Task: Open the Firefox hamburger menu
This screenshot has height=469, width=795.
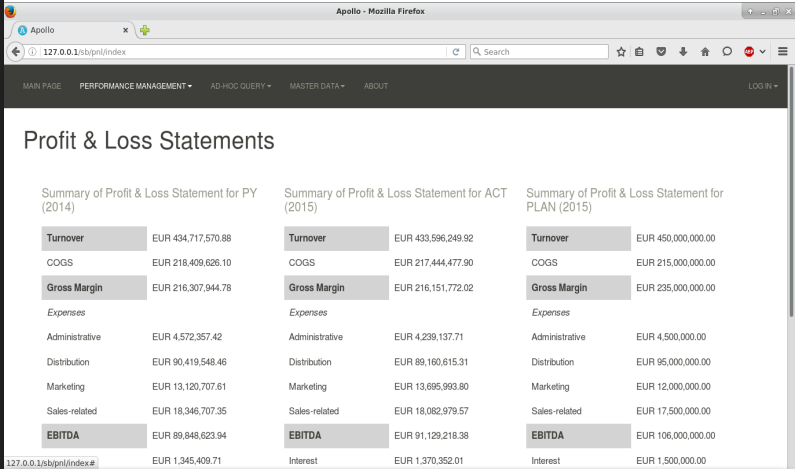Action: pos(782,52)
